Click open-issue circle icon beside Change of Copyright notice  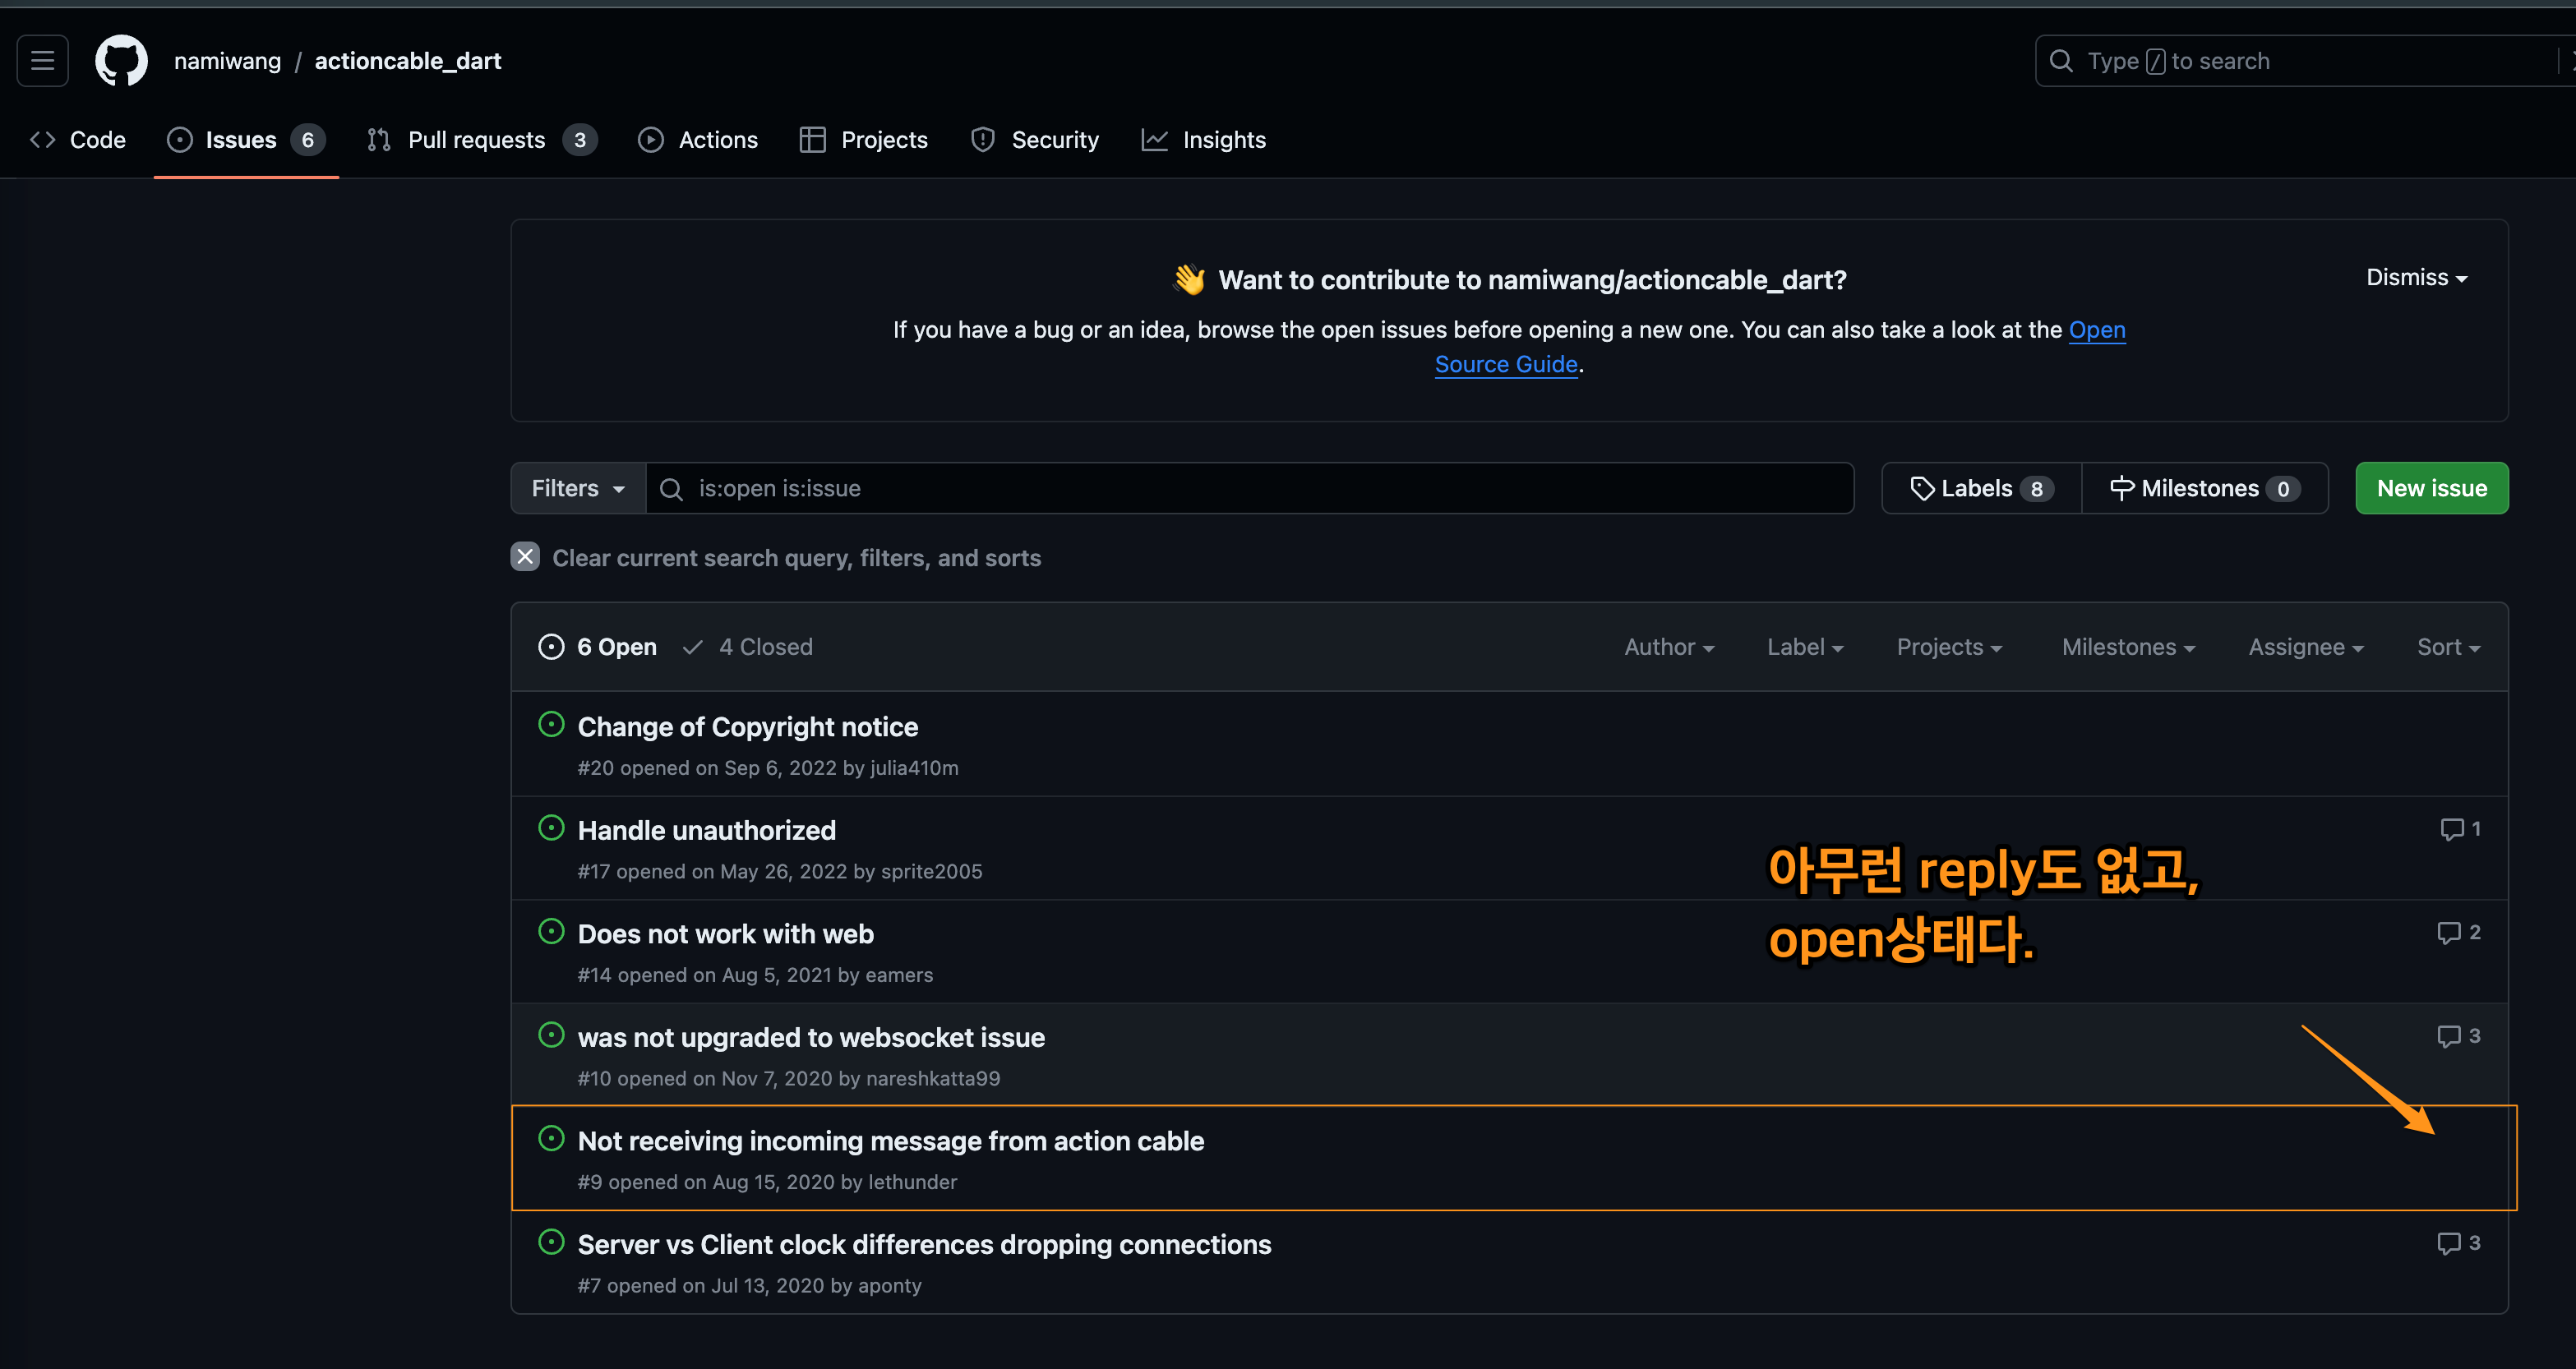(551, 725)
